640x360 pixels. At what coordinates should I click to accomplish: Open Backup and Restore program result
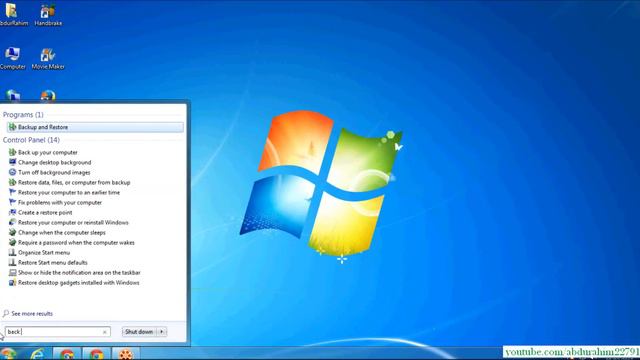(x=95, y=127)
